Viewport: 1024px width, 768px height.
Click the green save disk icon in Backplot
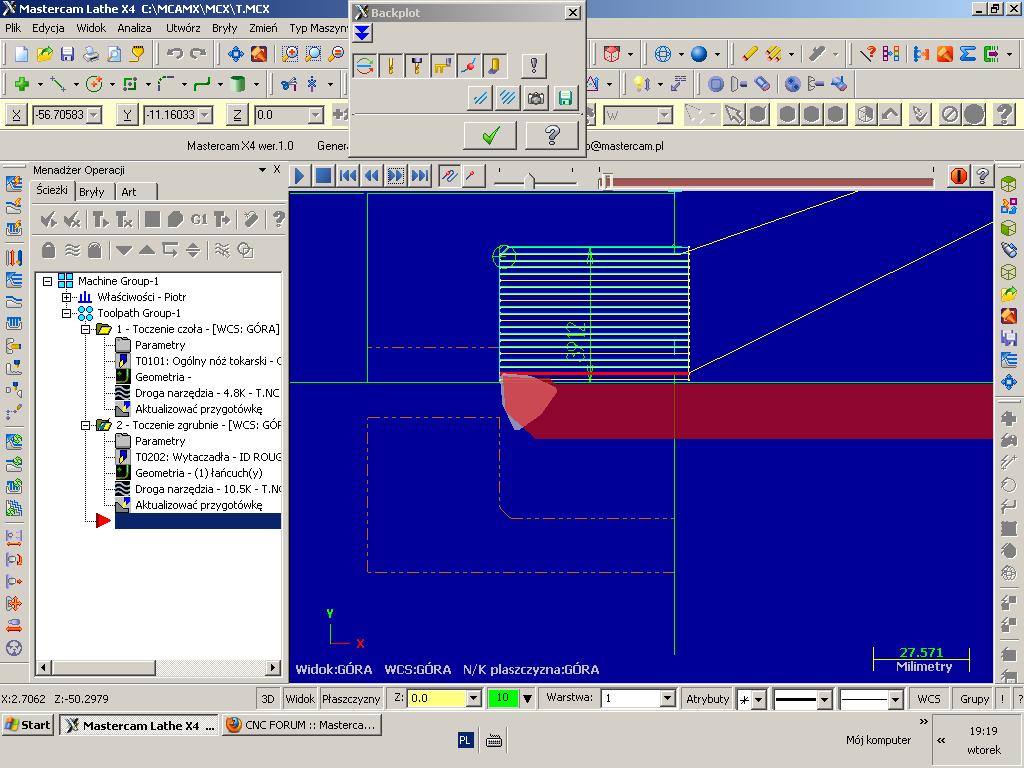566,99
